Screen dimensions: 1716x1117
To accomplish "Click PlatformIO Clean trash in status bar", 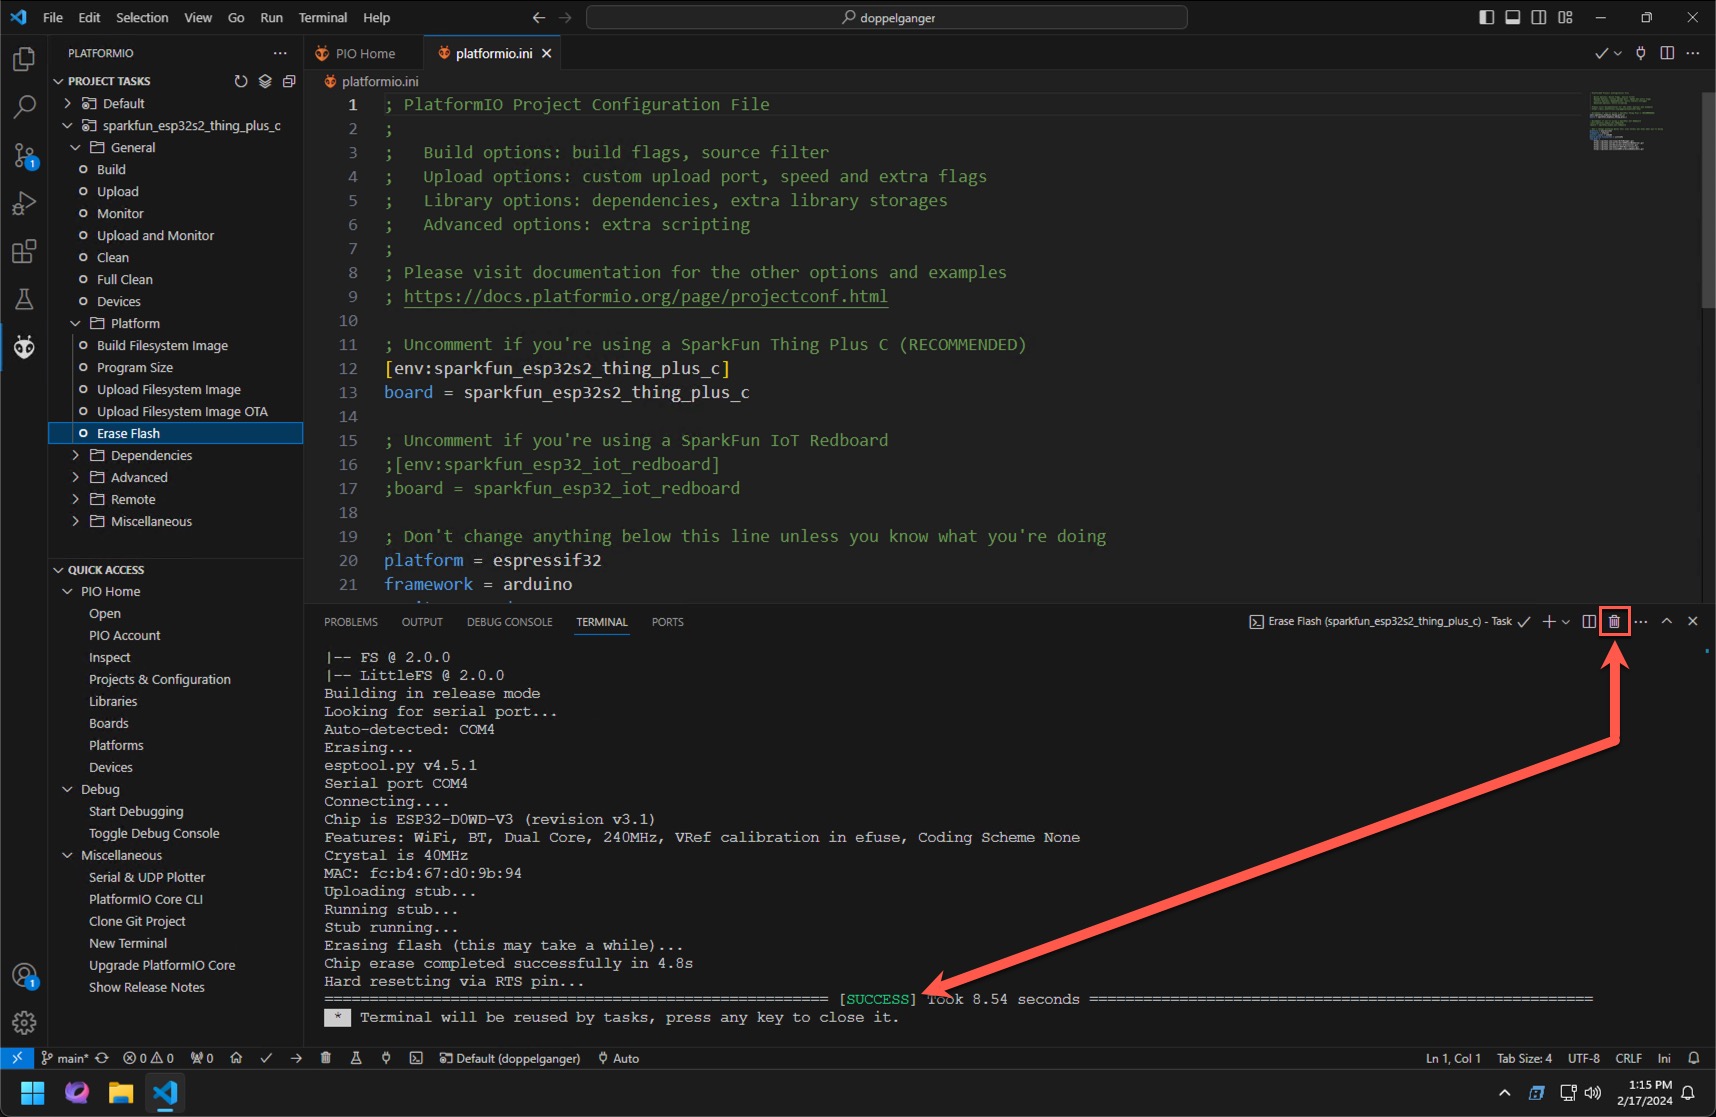I will click(x=326, y=1058).
